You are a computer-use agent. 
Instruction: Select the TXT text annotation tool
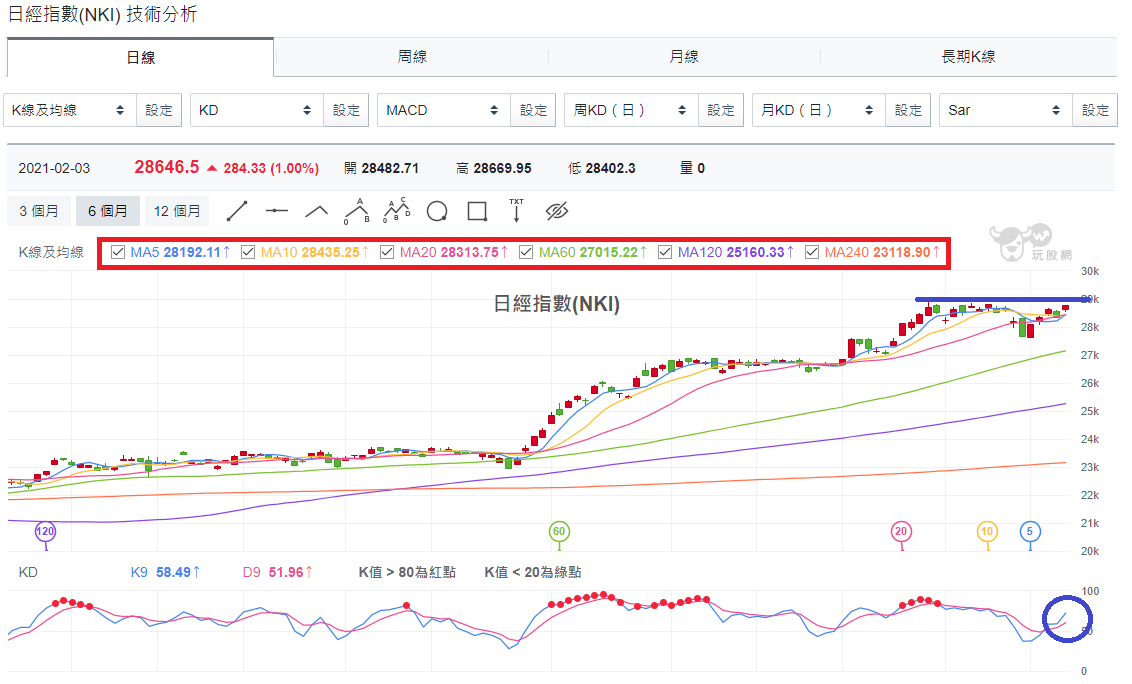tap(516, 210)
